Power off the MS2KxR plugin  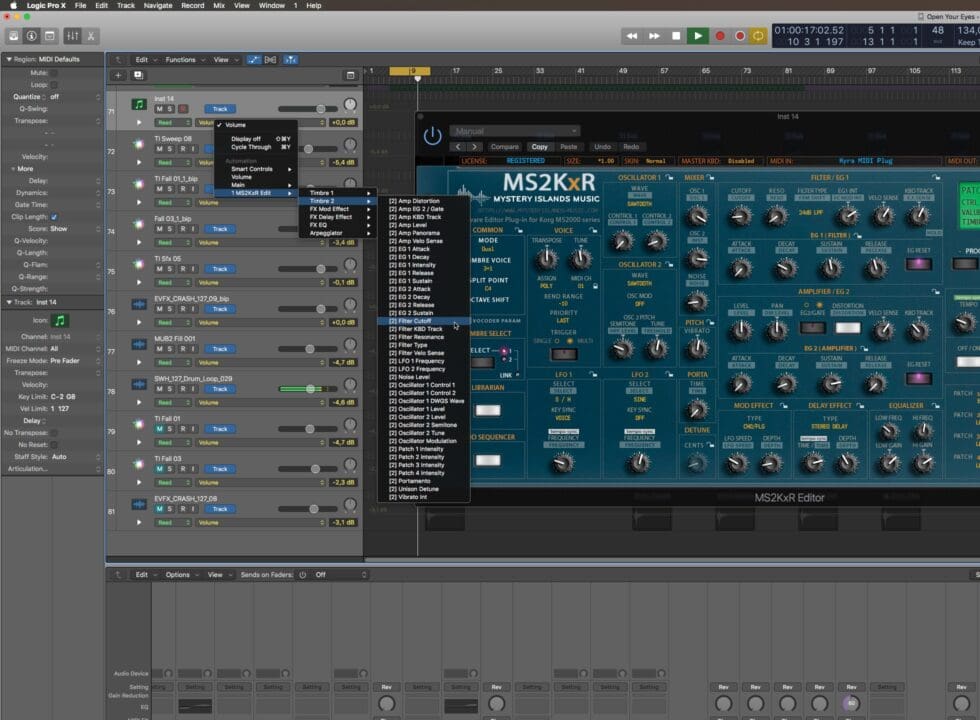[x=430, y=137]
